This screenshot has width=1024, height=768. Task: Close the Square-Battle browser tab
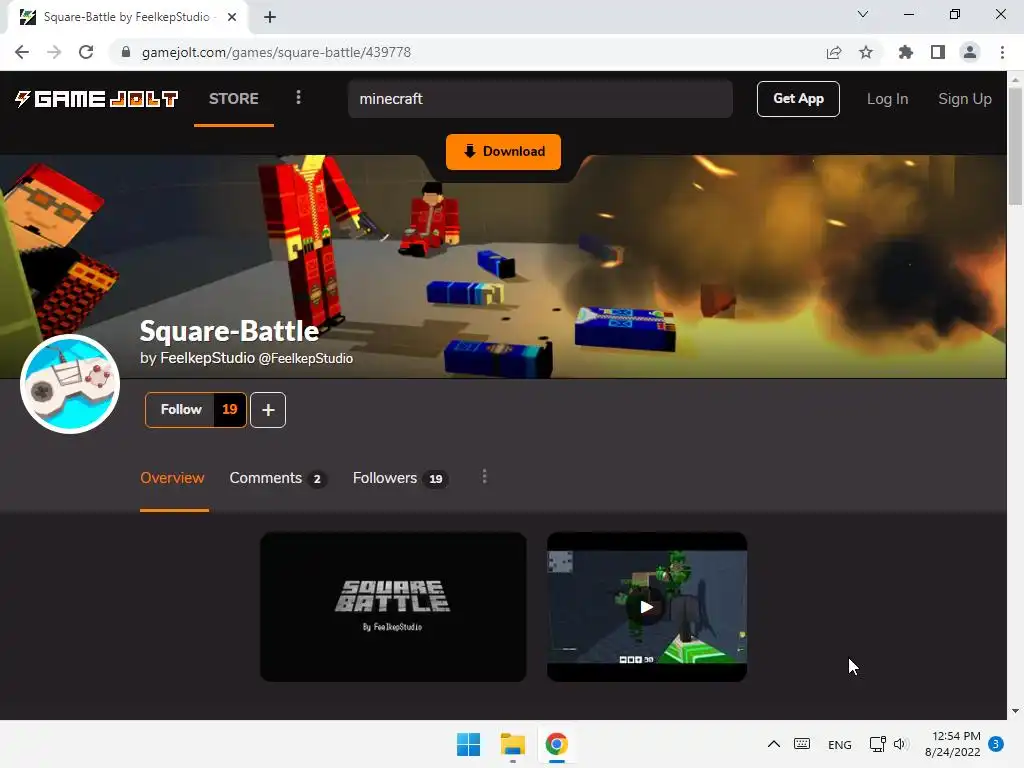coord(232,17)
